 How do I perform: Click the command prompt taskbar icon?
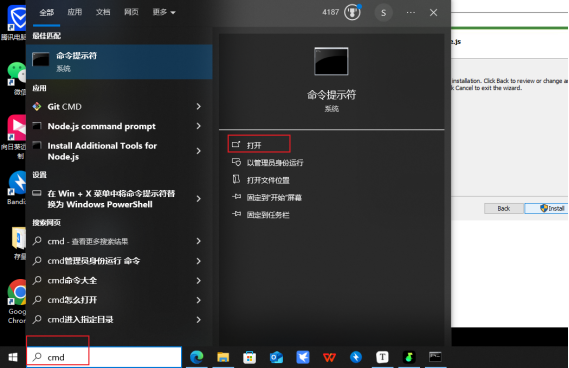435,357
